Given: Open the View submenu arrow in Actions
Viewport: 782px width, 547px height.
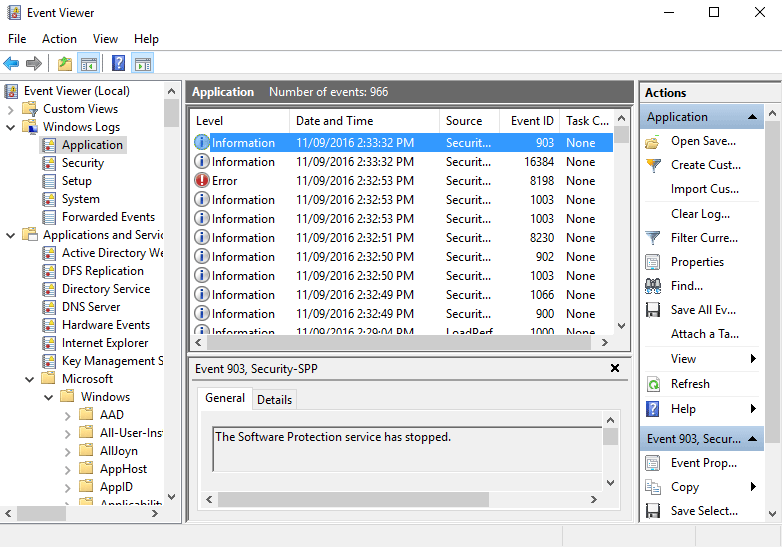Looking at the screenshot, I should [x=753, y=359].
